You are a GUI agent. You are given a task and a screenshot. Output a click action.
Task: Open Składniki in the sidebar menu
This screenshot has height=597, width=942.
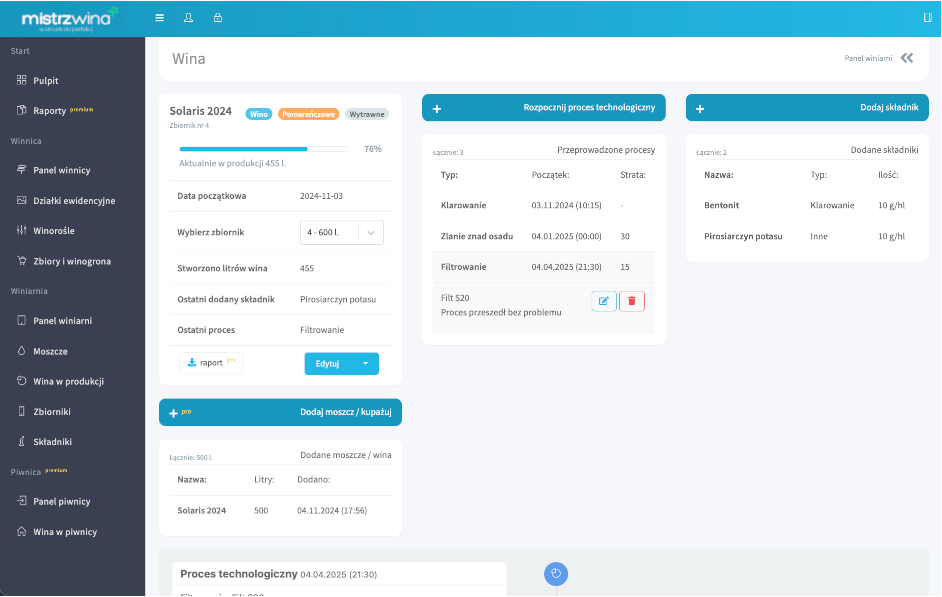click(52, 441)
